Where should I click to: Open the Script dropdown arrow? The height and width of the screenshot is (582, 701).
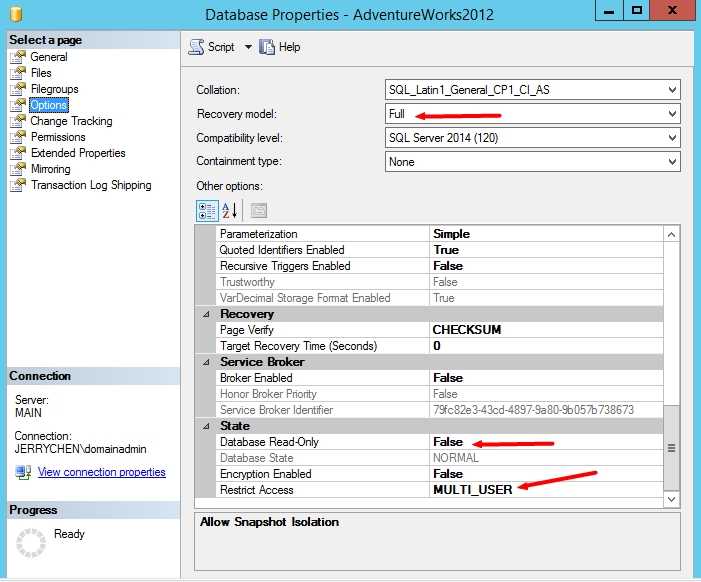tap(248, 47)
